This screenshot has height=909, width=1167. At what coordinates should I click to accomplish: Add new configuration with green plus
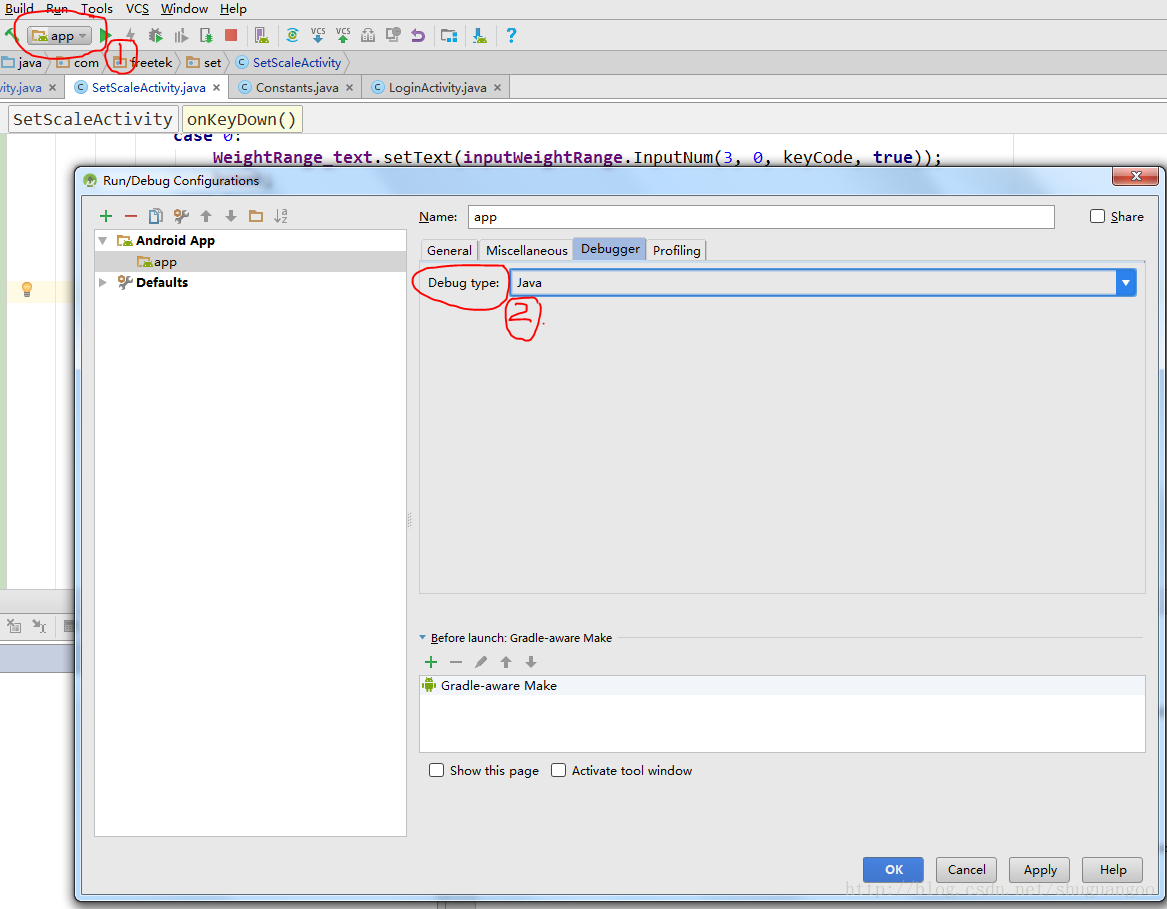pyautogui.click(x=106, y=216)
